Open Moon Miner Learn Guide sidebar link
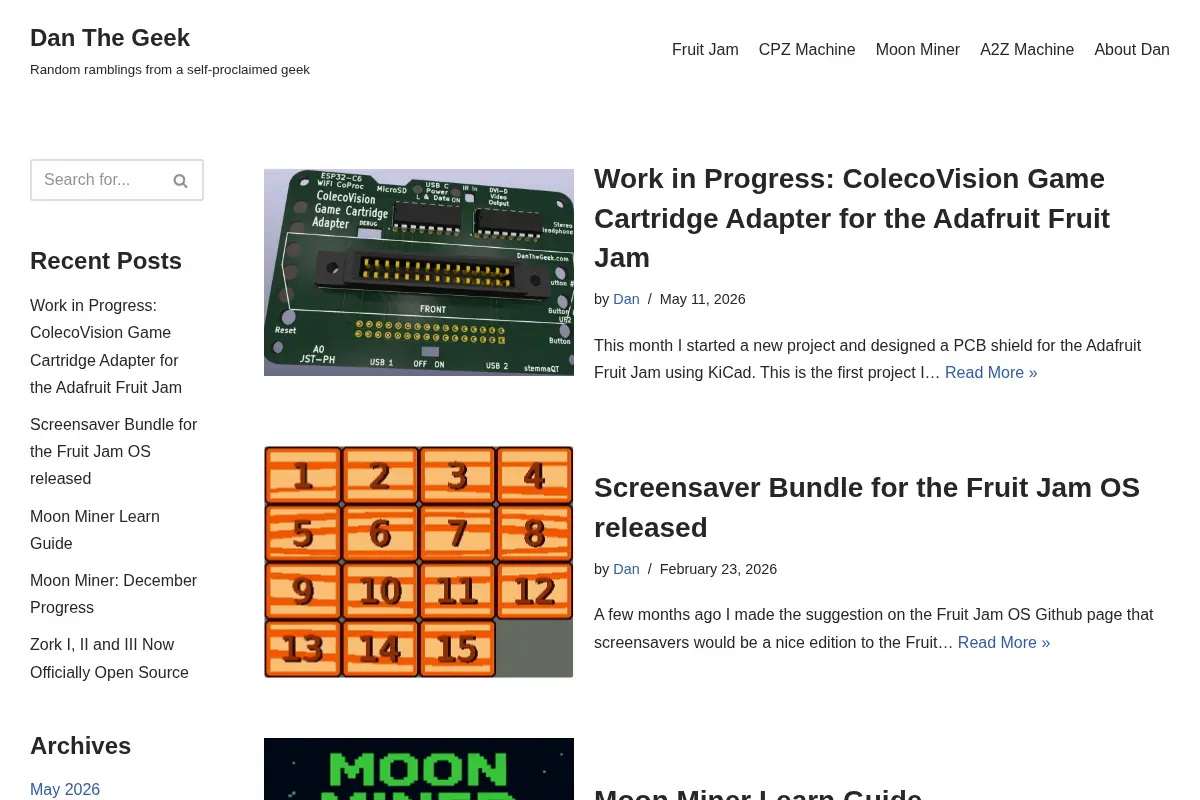Screen dimensions: 1200x800 [x=95, y=530]
